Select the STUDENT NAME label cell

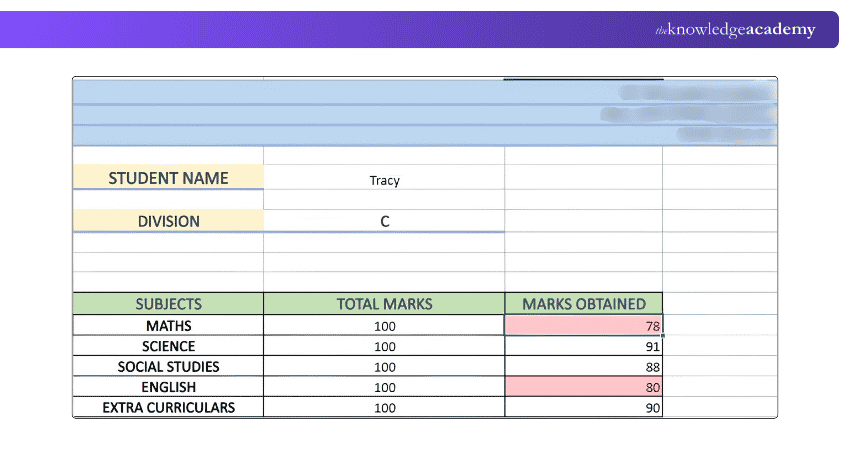click(168, 177)
